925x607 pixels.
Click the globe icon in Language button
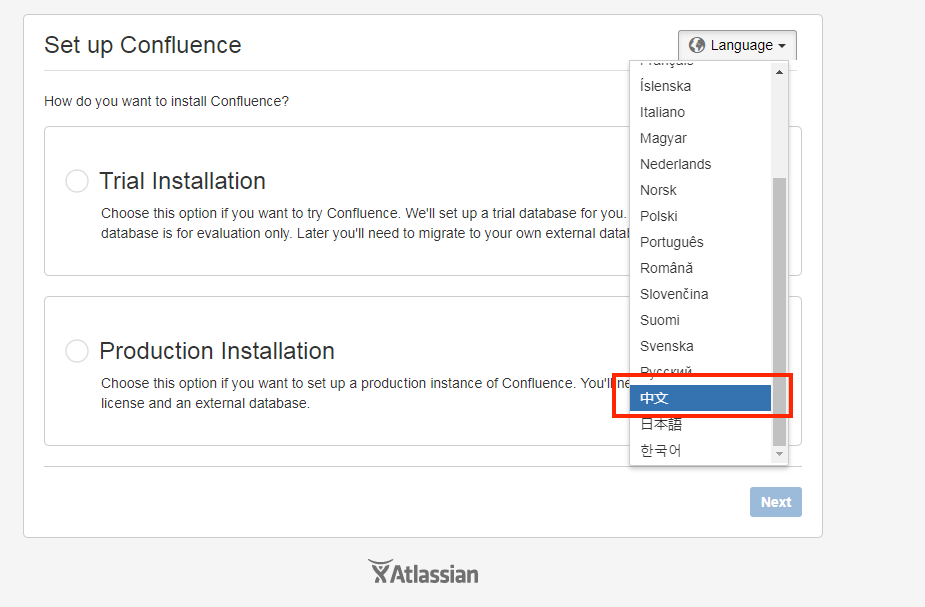[x=697, y=45]
